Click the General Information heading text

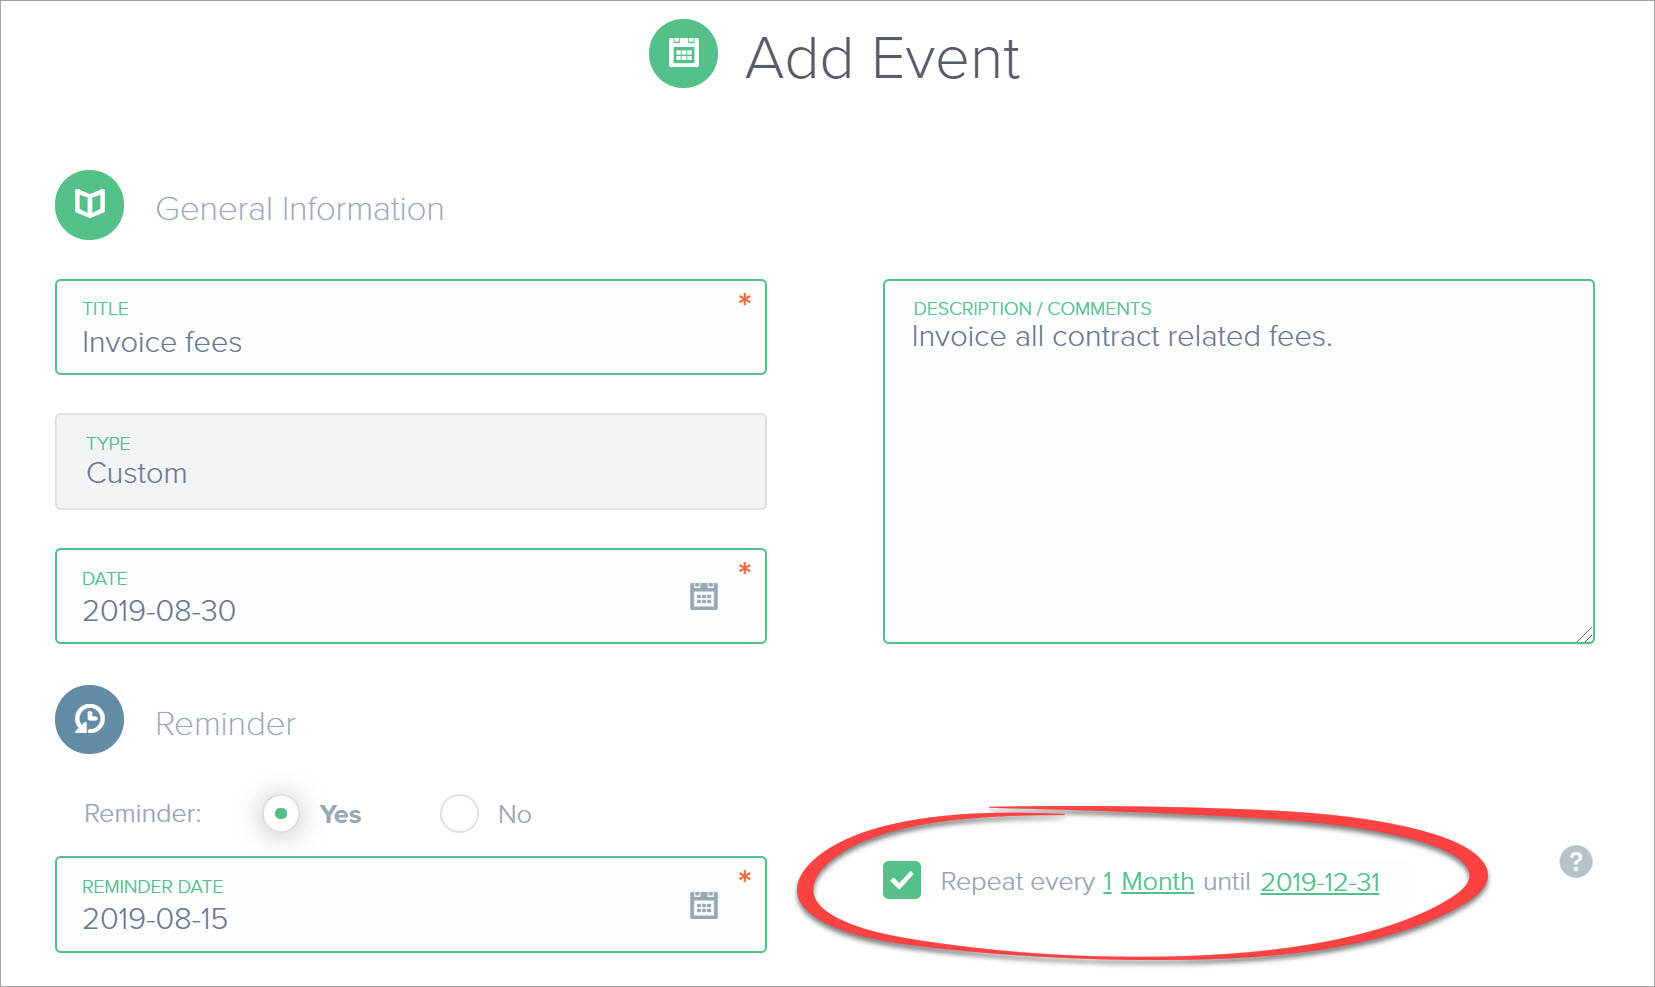(x=300, y=209)
